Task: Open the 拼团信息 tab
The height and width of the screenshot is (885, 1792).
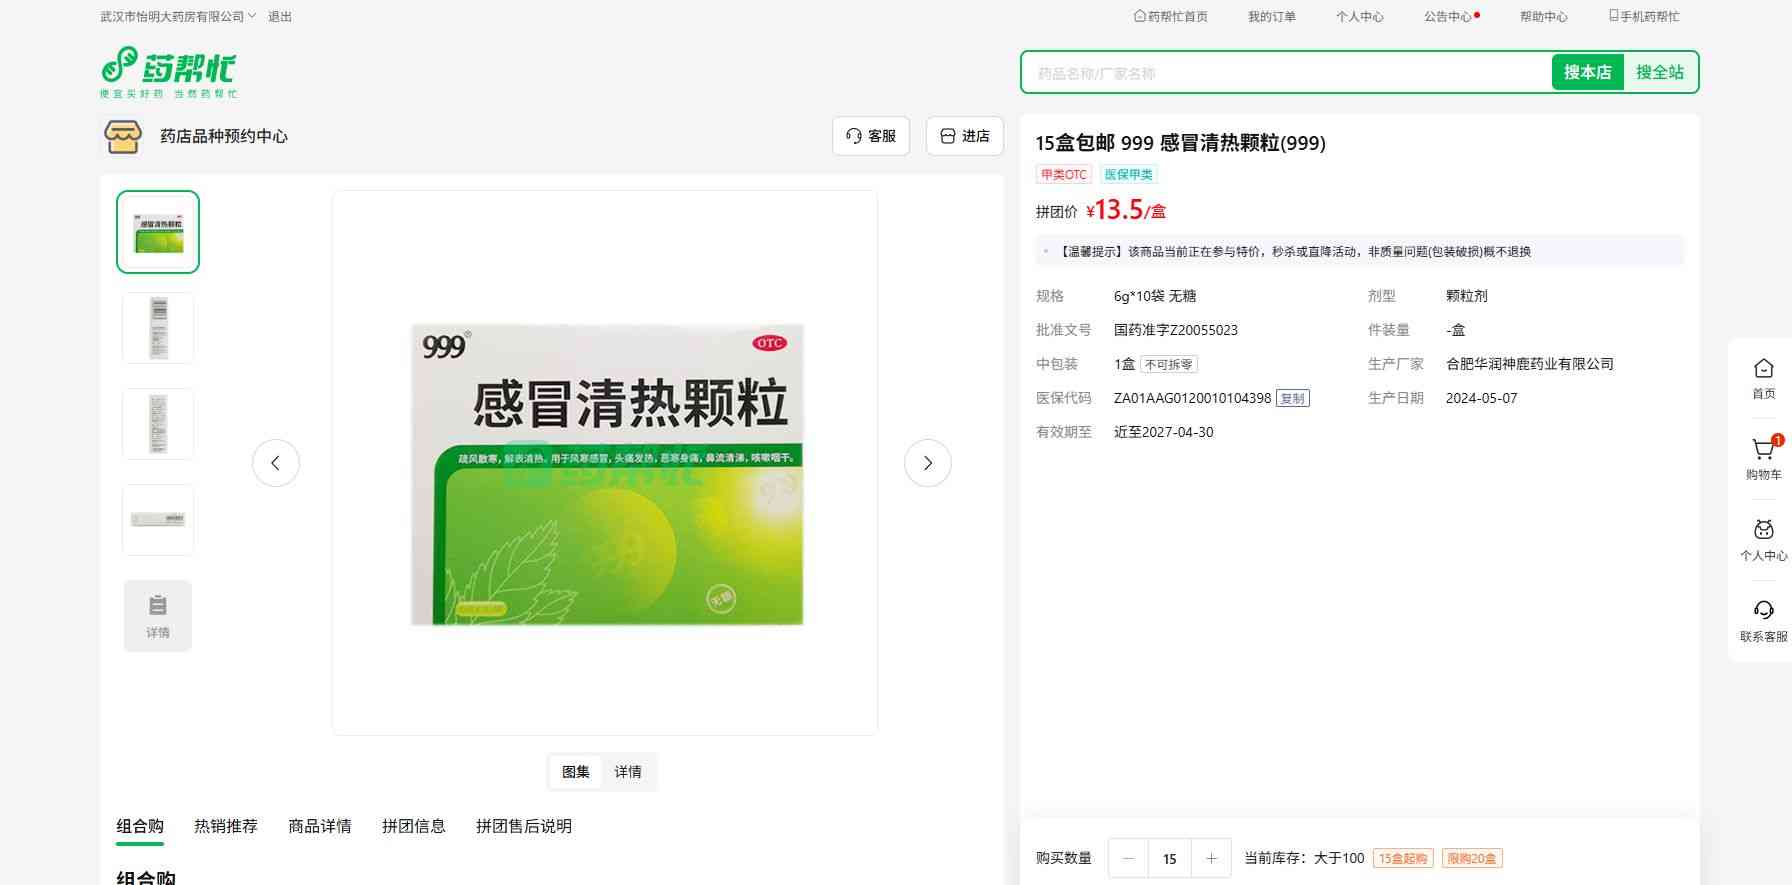Action: tap(413, 826)
